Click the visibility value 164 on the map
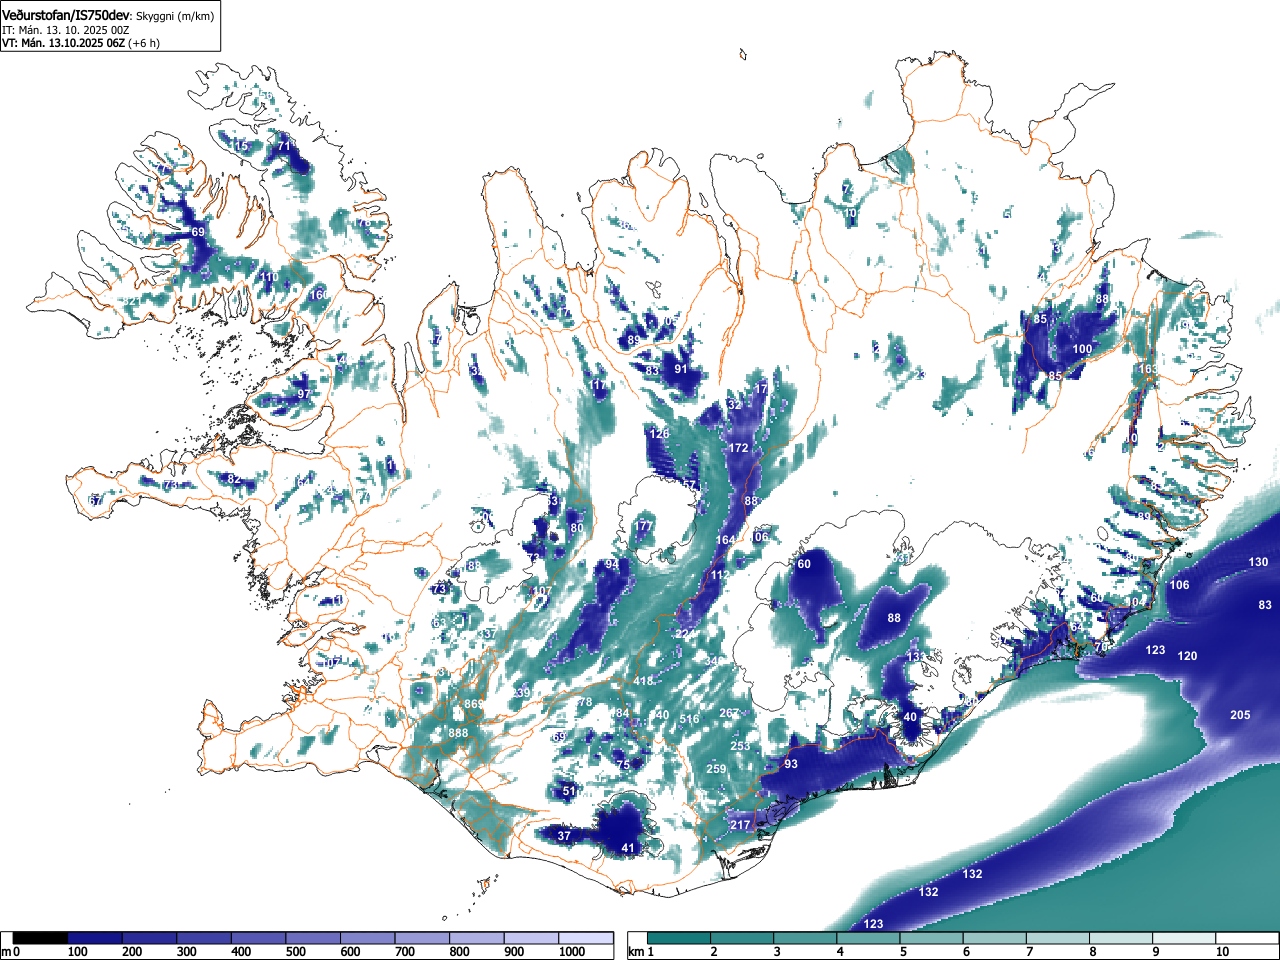 (x=725, y=540)
